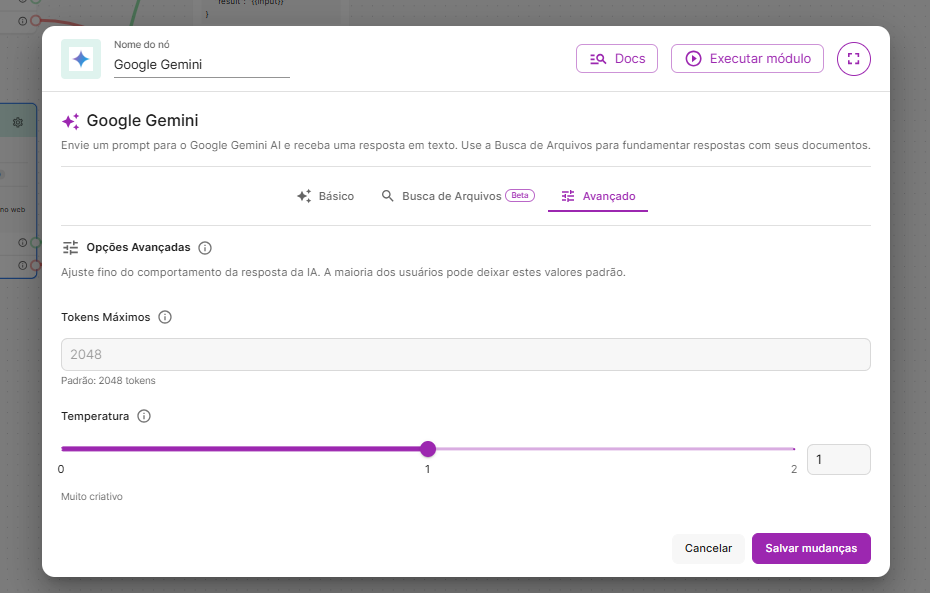Click the gear icon on the background node
Viewport: 930px width, 593px height.
tap(18, 122)
